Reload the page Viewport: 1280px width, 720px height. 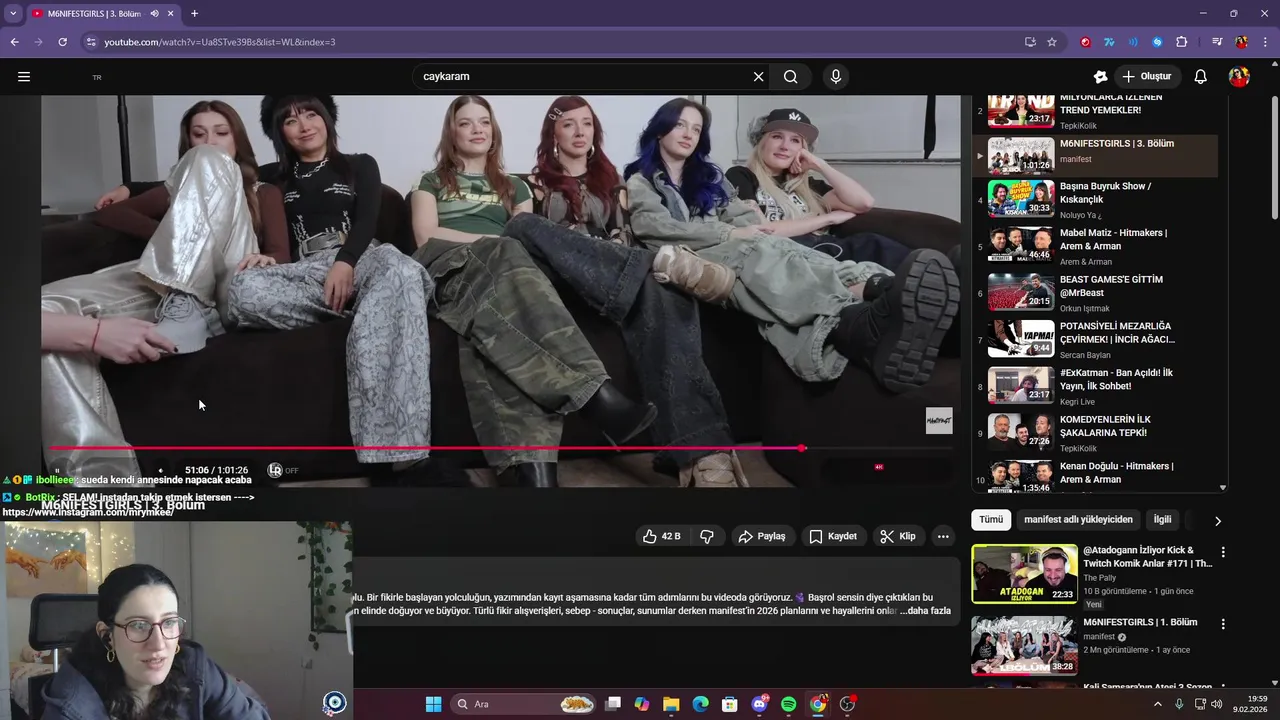click(62, 42)
